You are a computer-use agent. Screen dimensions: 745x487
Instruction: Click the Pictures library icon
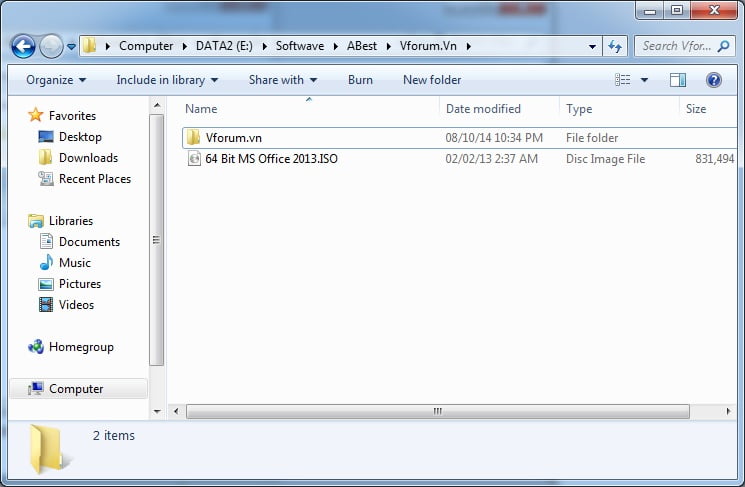[46, 284]
